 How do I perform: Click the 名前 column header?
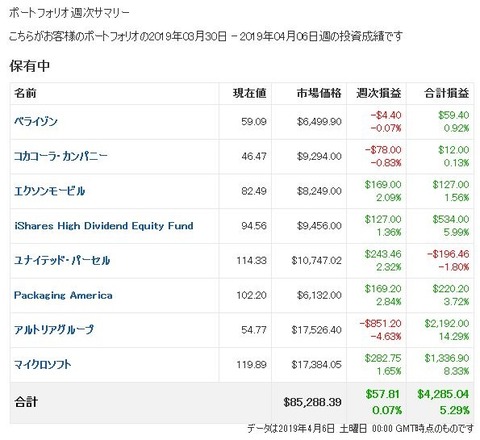25,93
